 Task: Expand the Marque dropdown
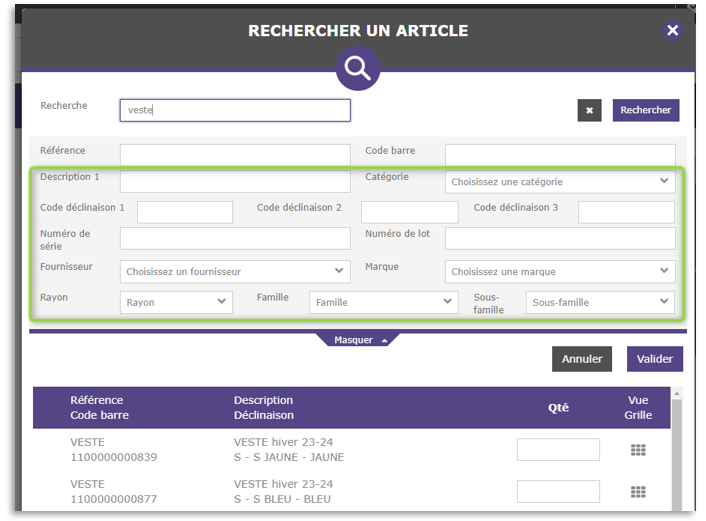[559, 271]
